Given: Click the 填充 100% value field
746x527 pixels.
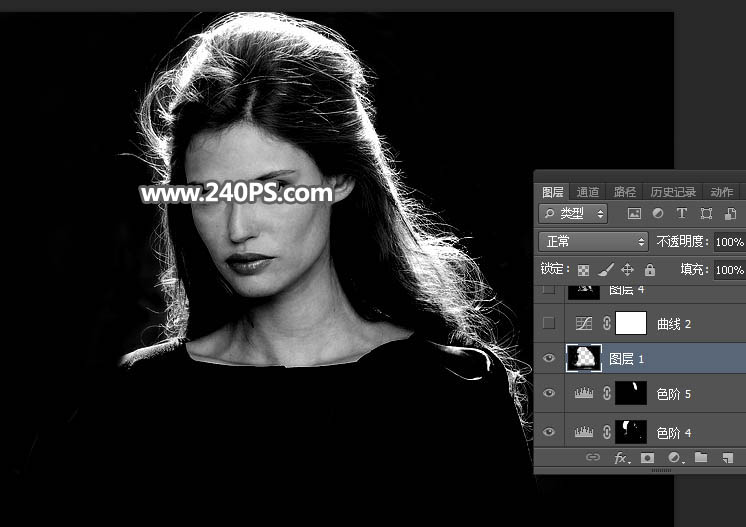Looking at the screenshot, I should (730, 270).
